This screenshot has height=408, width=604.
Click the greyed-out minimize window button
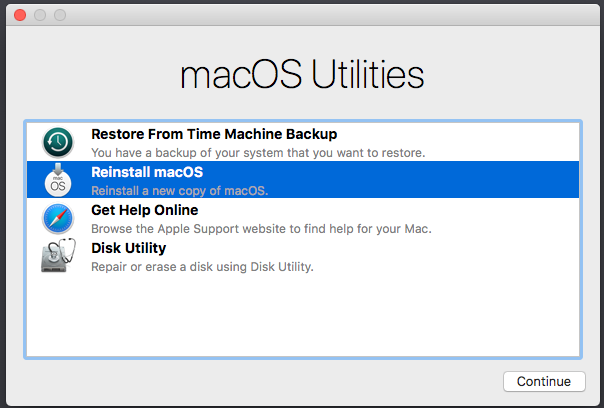coord(40,15)
